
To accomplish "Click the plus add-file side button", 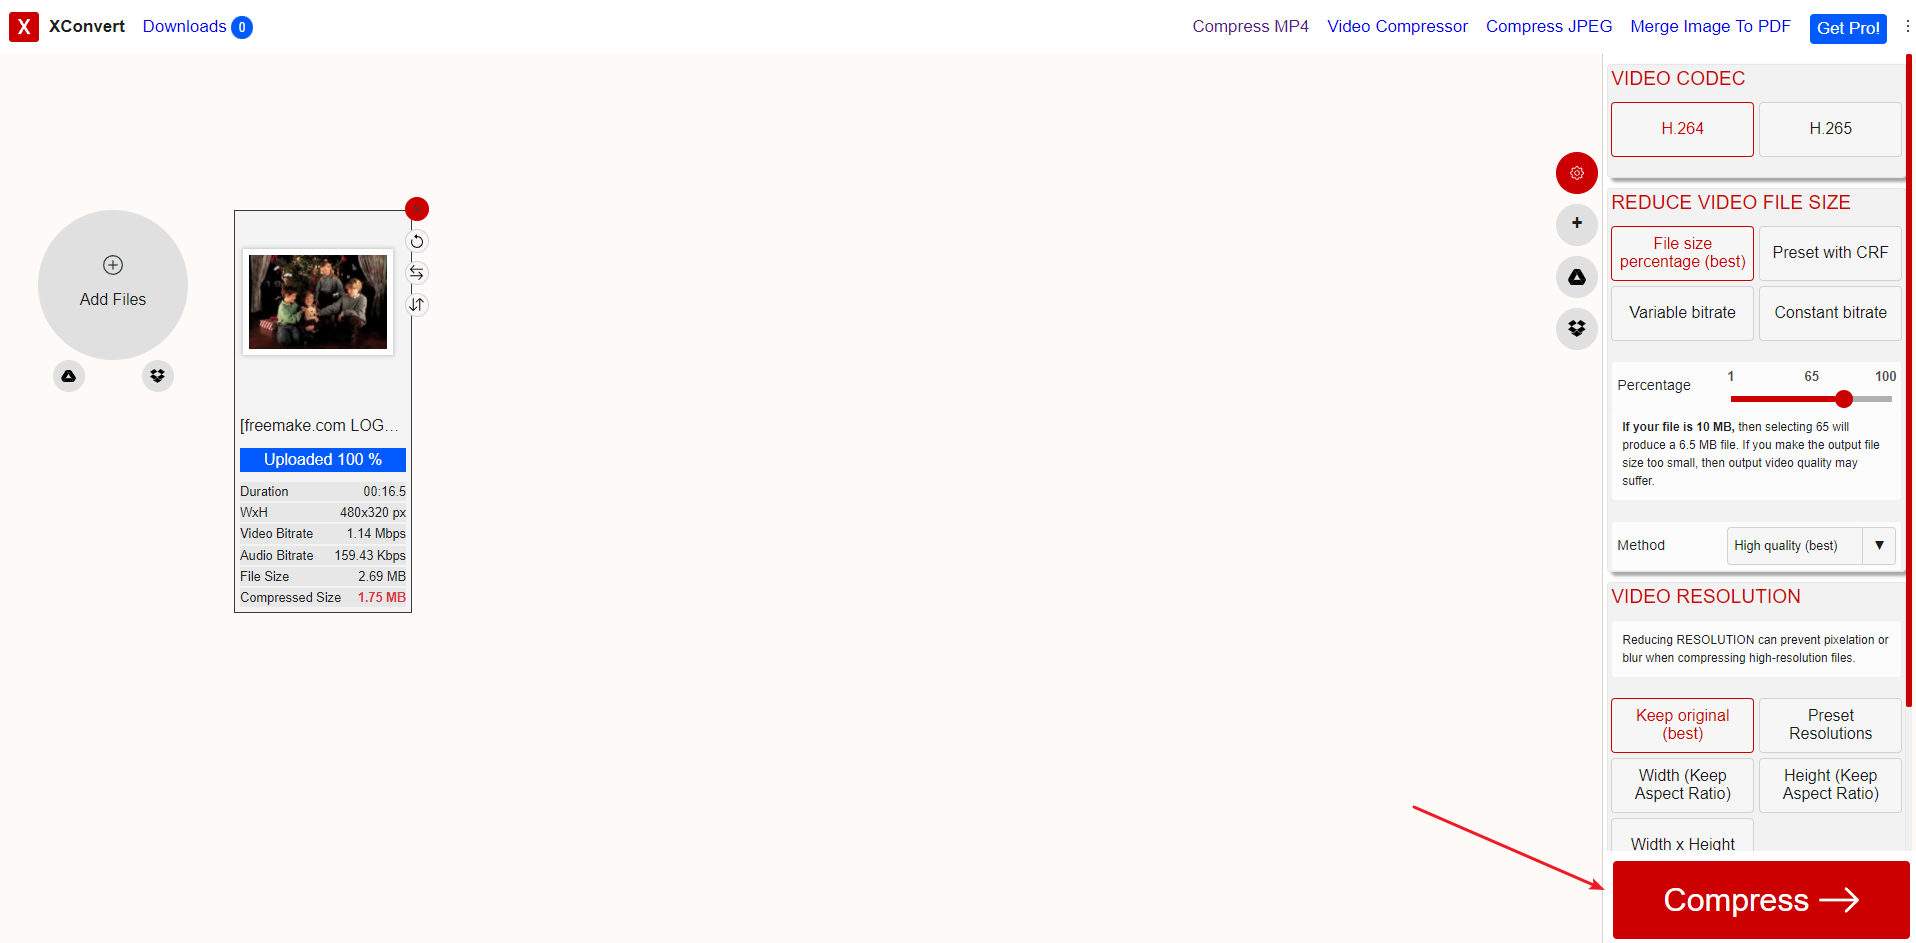I will (x=1576, y=224).
